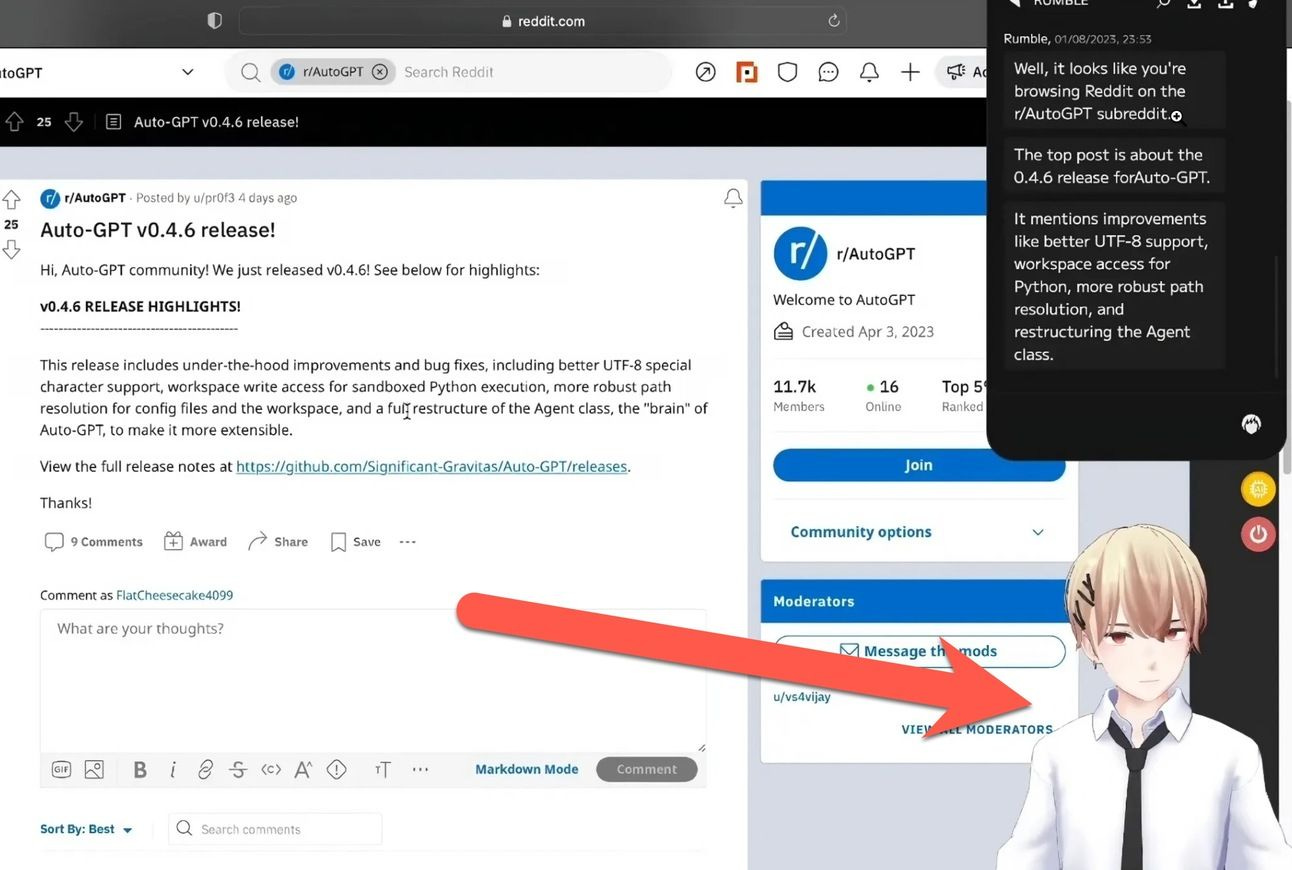Upvote the post in the black header bar
This screenshot has width=1292, height=870.
coord(14,122)
